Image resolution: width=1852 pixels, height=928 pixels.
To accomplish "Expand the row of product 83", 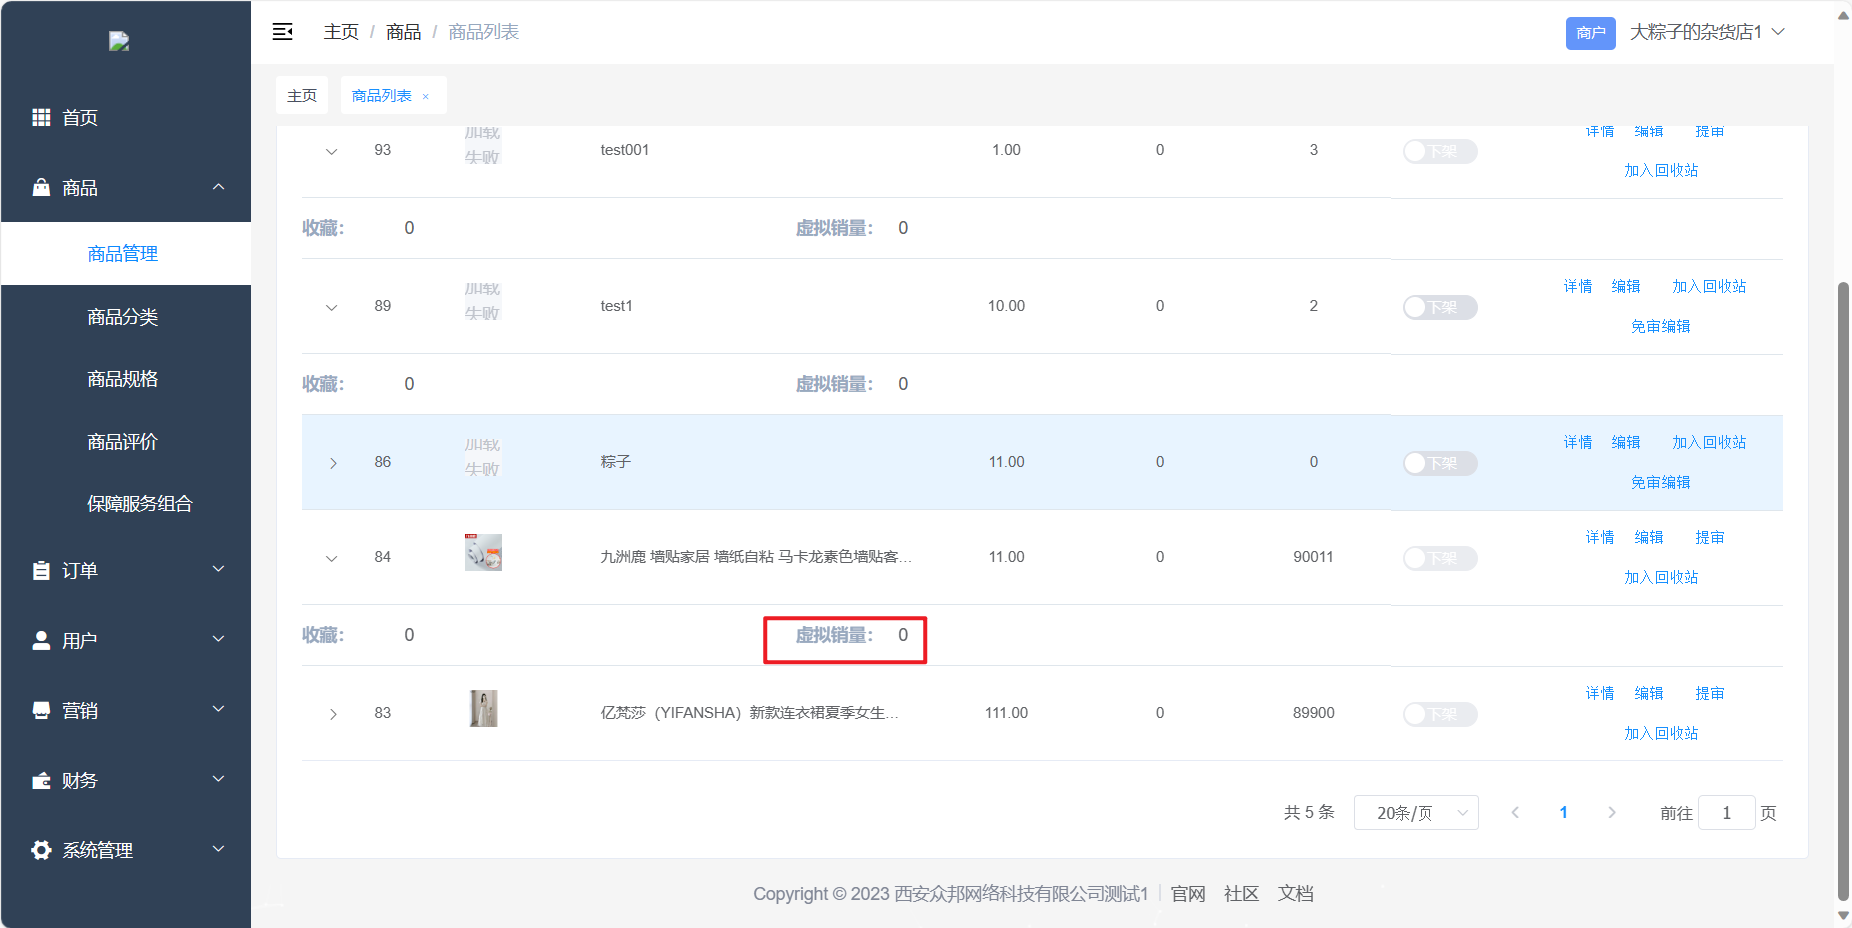I will pos(333,714).
